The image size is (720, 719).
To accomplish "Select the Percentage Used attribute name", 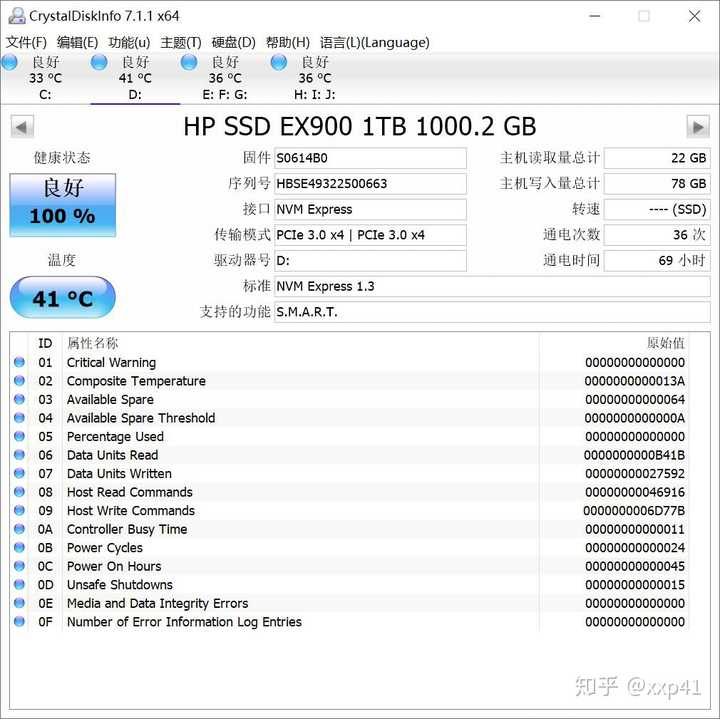I will (115, 437).
